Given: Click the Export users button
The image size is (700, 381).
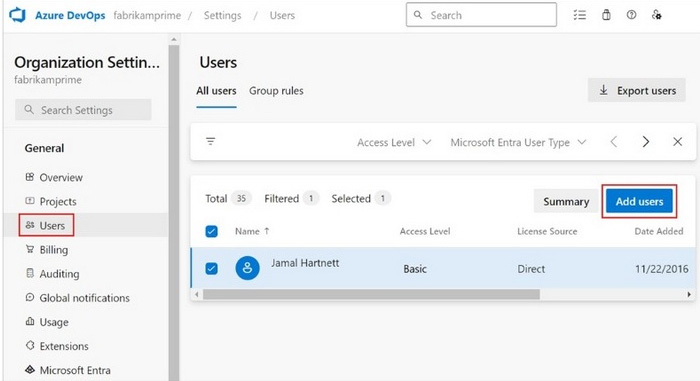Looking at the screenshot, I should [637, 91].
